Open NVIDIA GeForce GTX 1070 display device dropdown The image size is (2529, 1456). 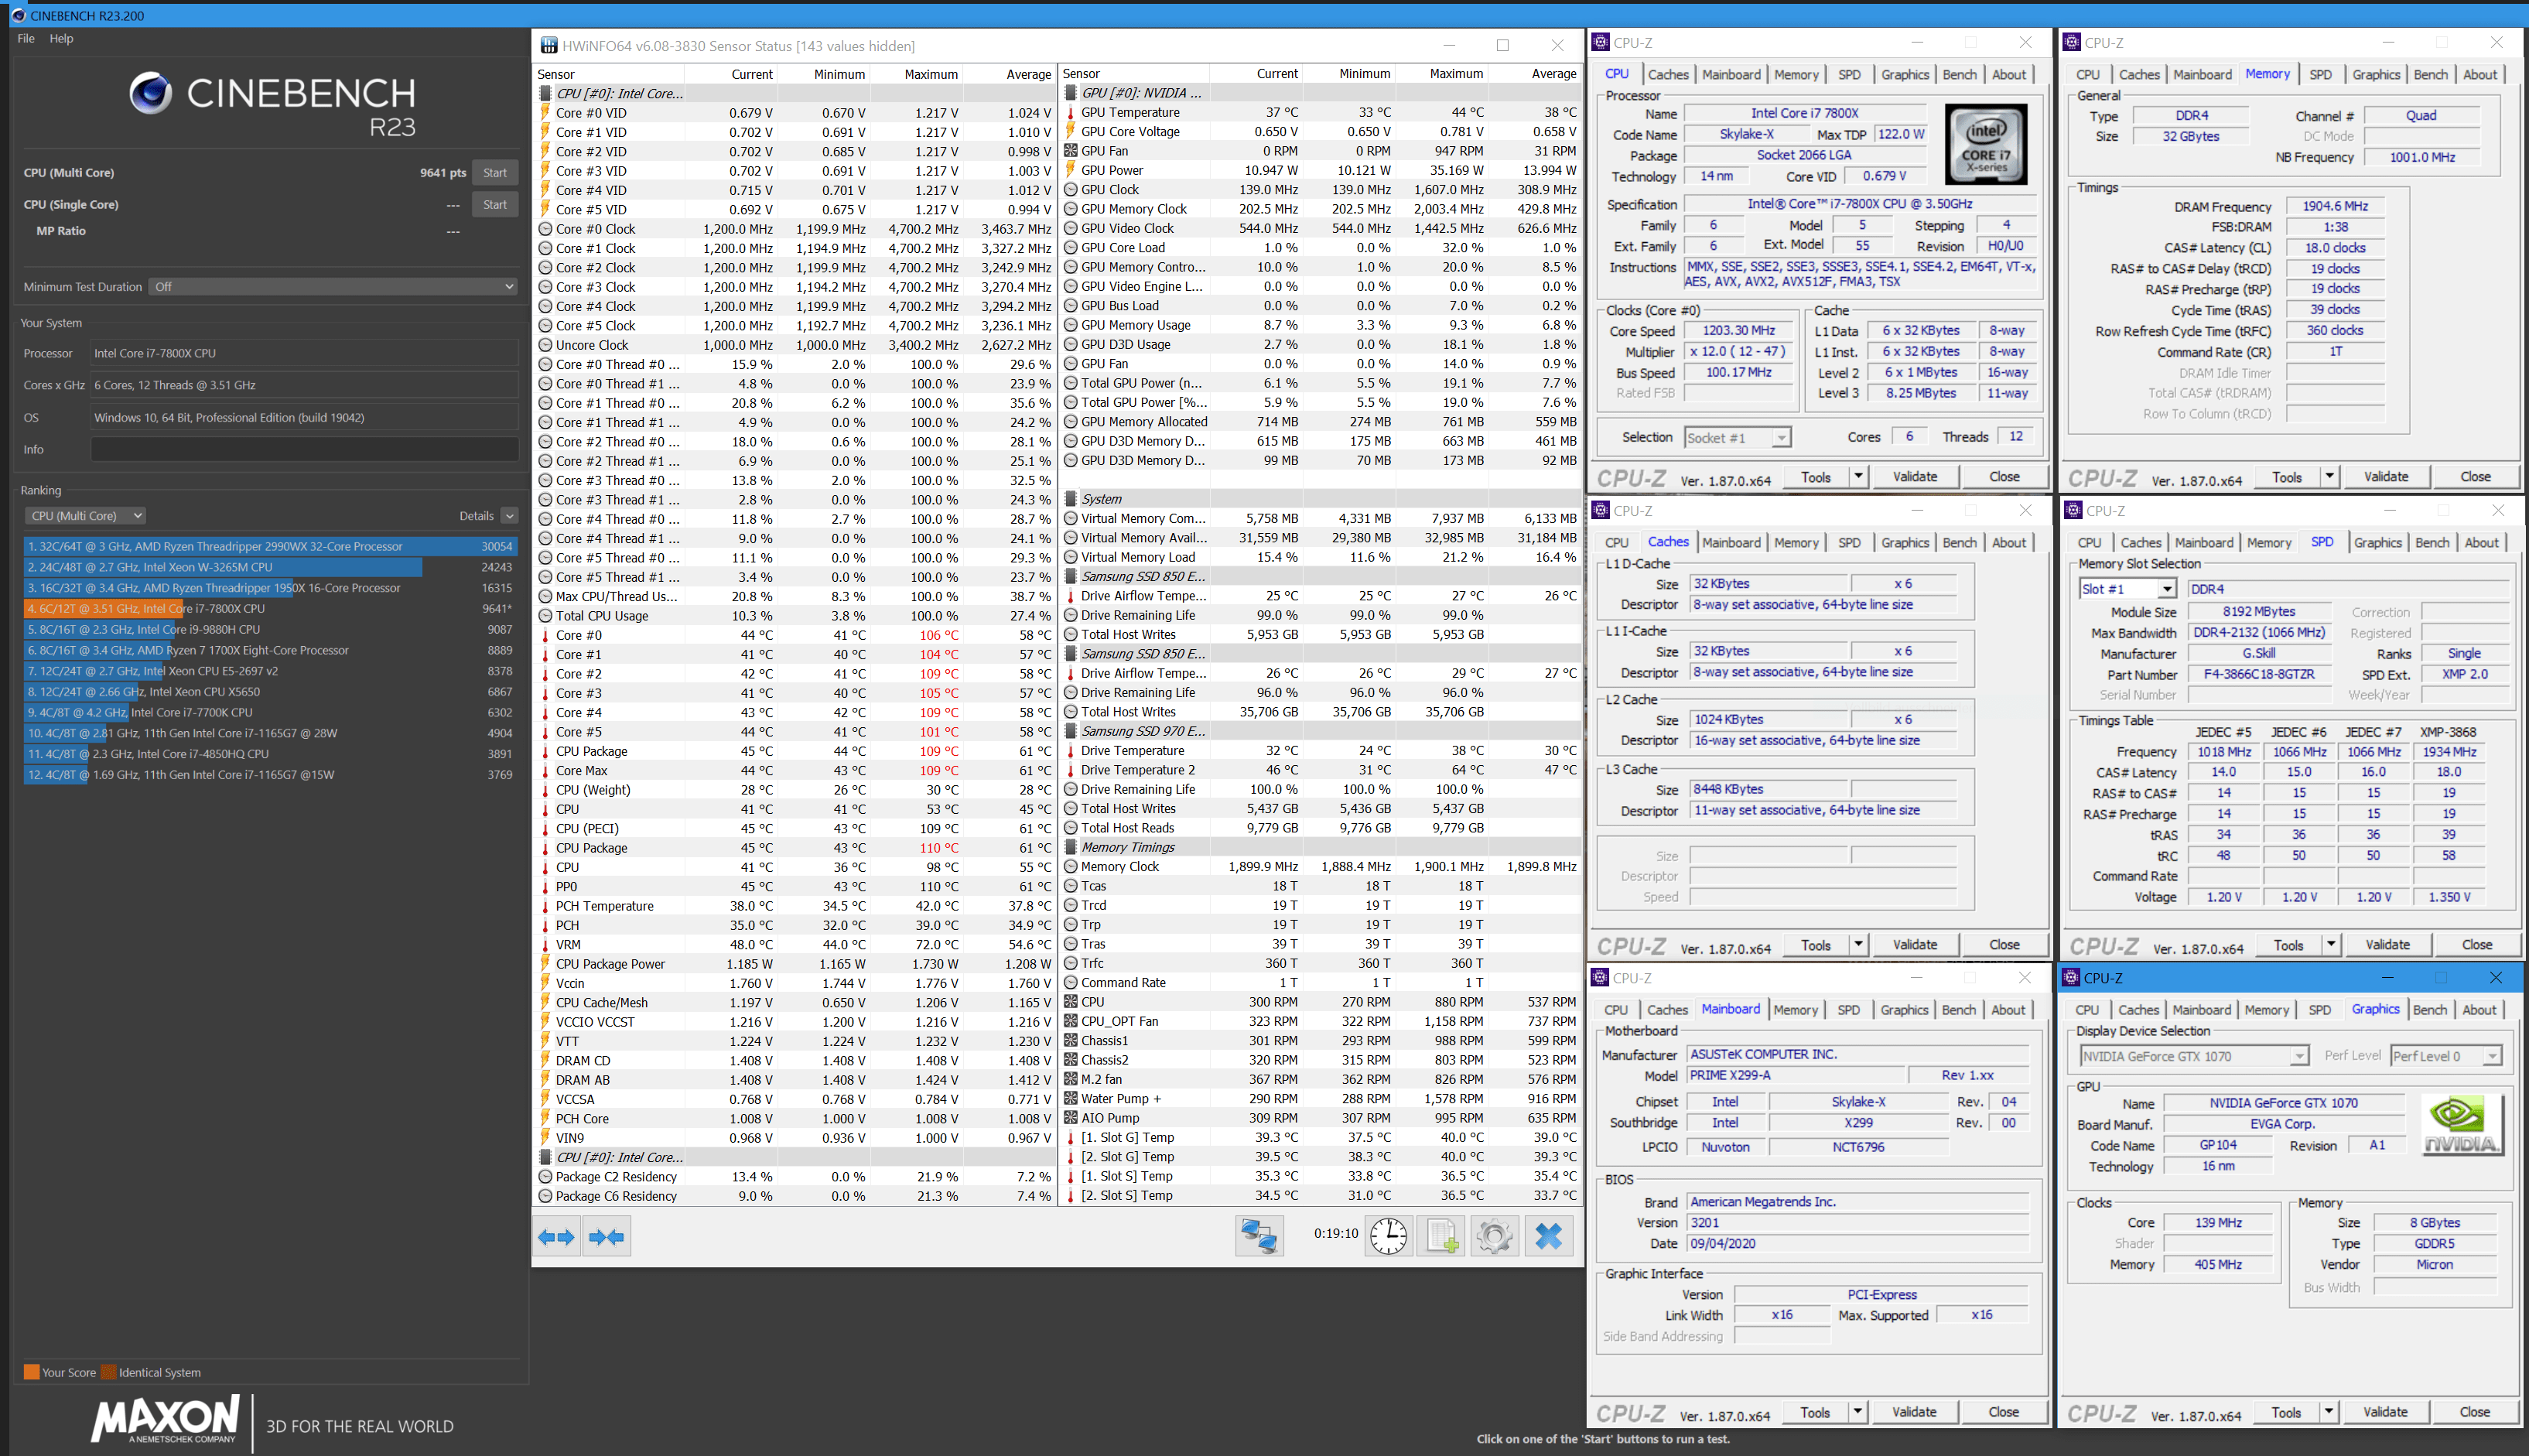(x=2193, y=1056)
